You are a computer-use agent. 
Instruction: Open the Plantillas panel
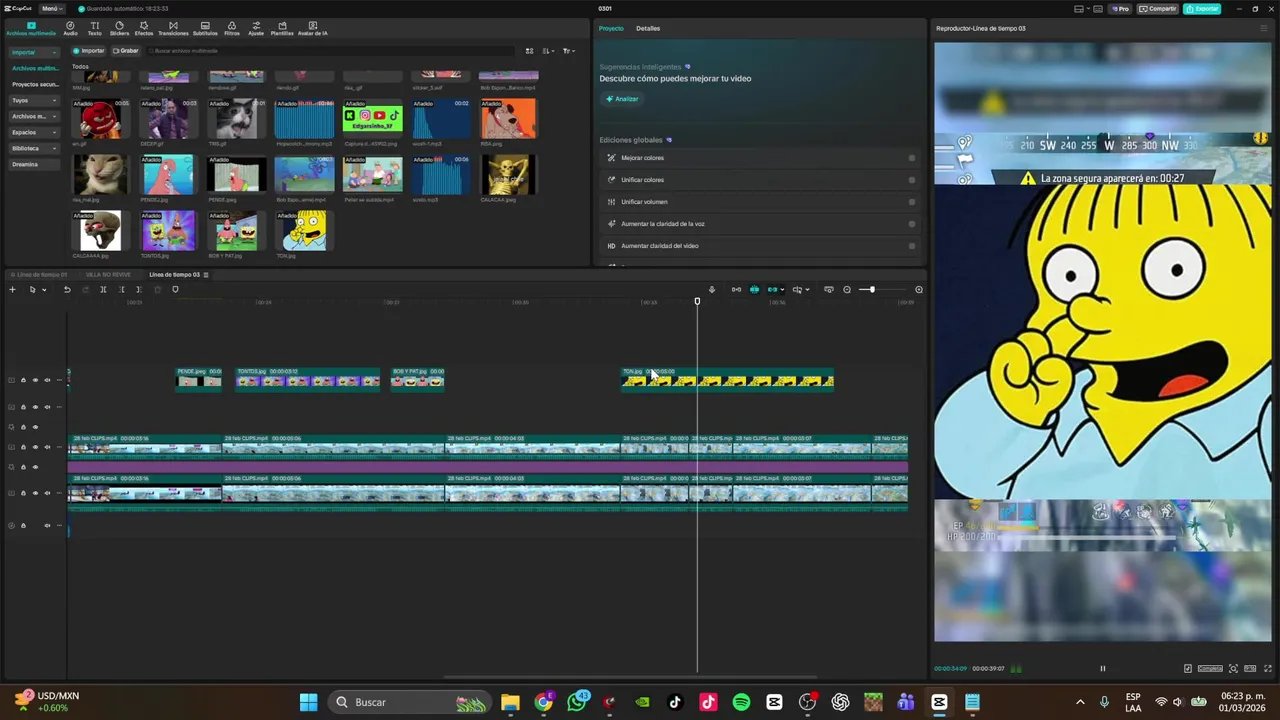[x=282, y=28]
